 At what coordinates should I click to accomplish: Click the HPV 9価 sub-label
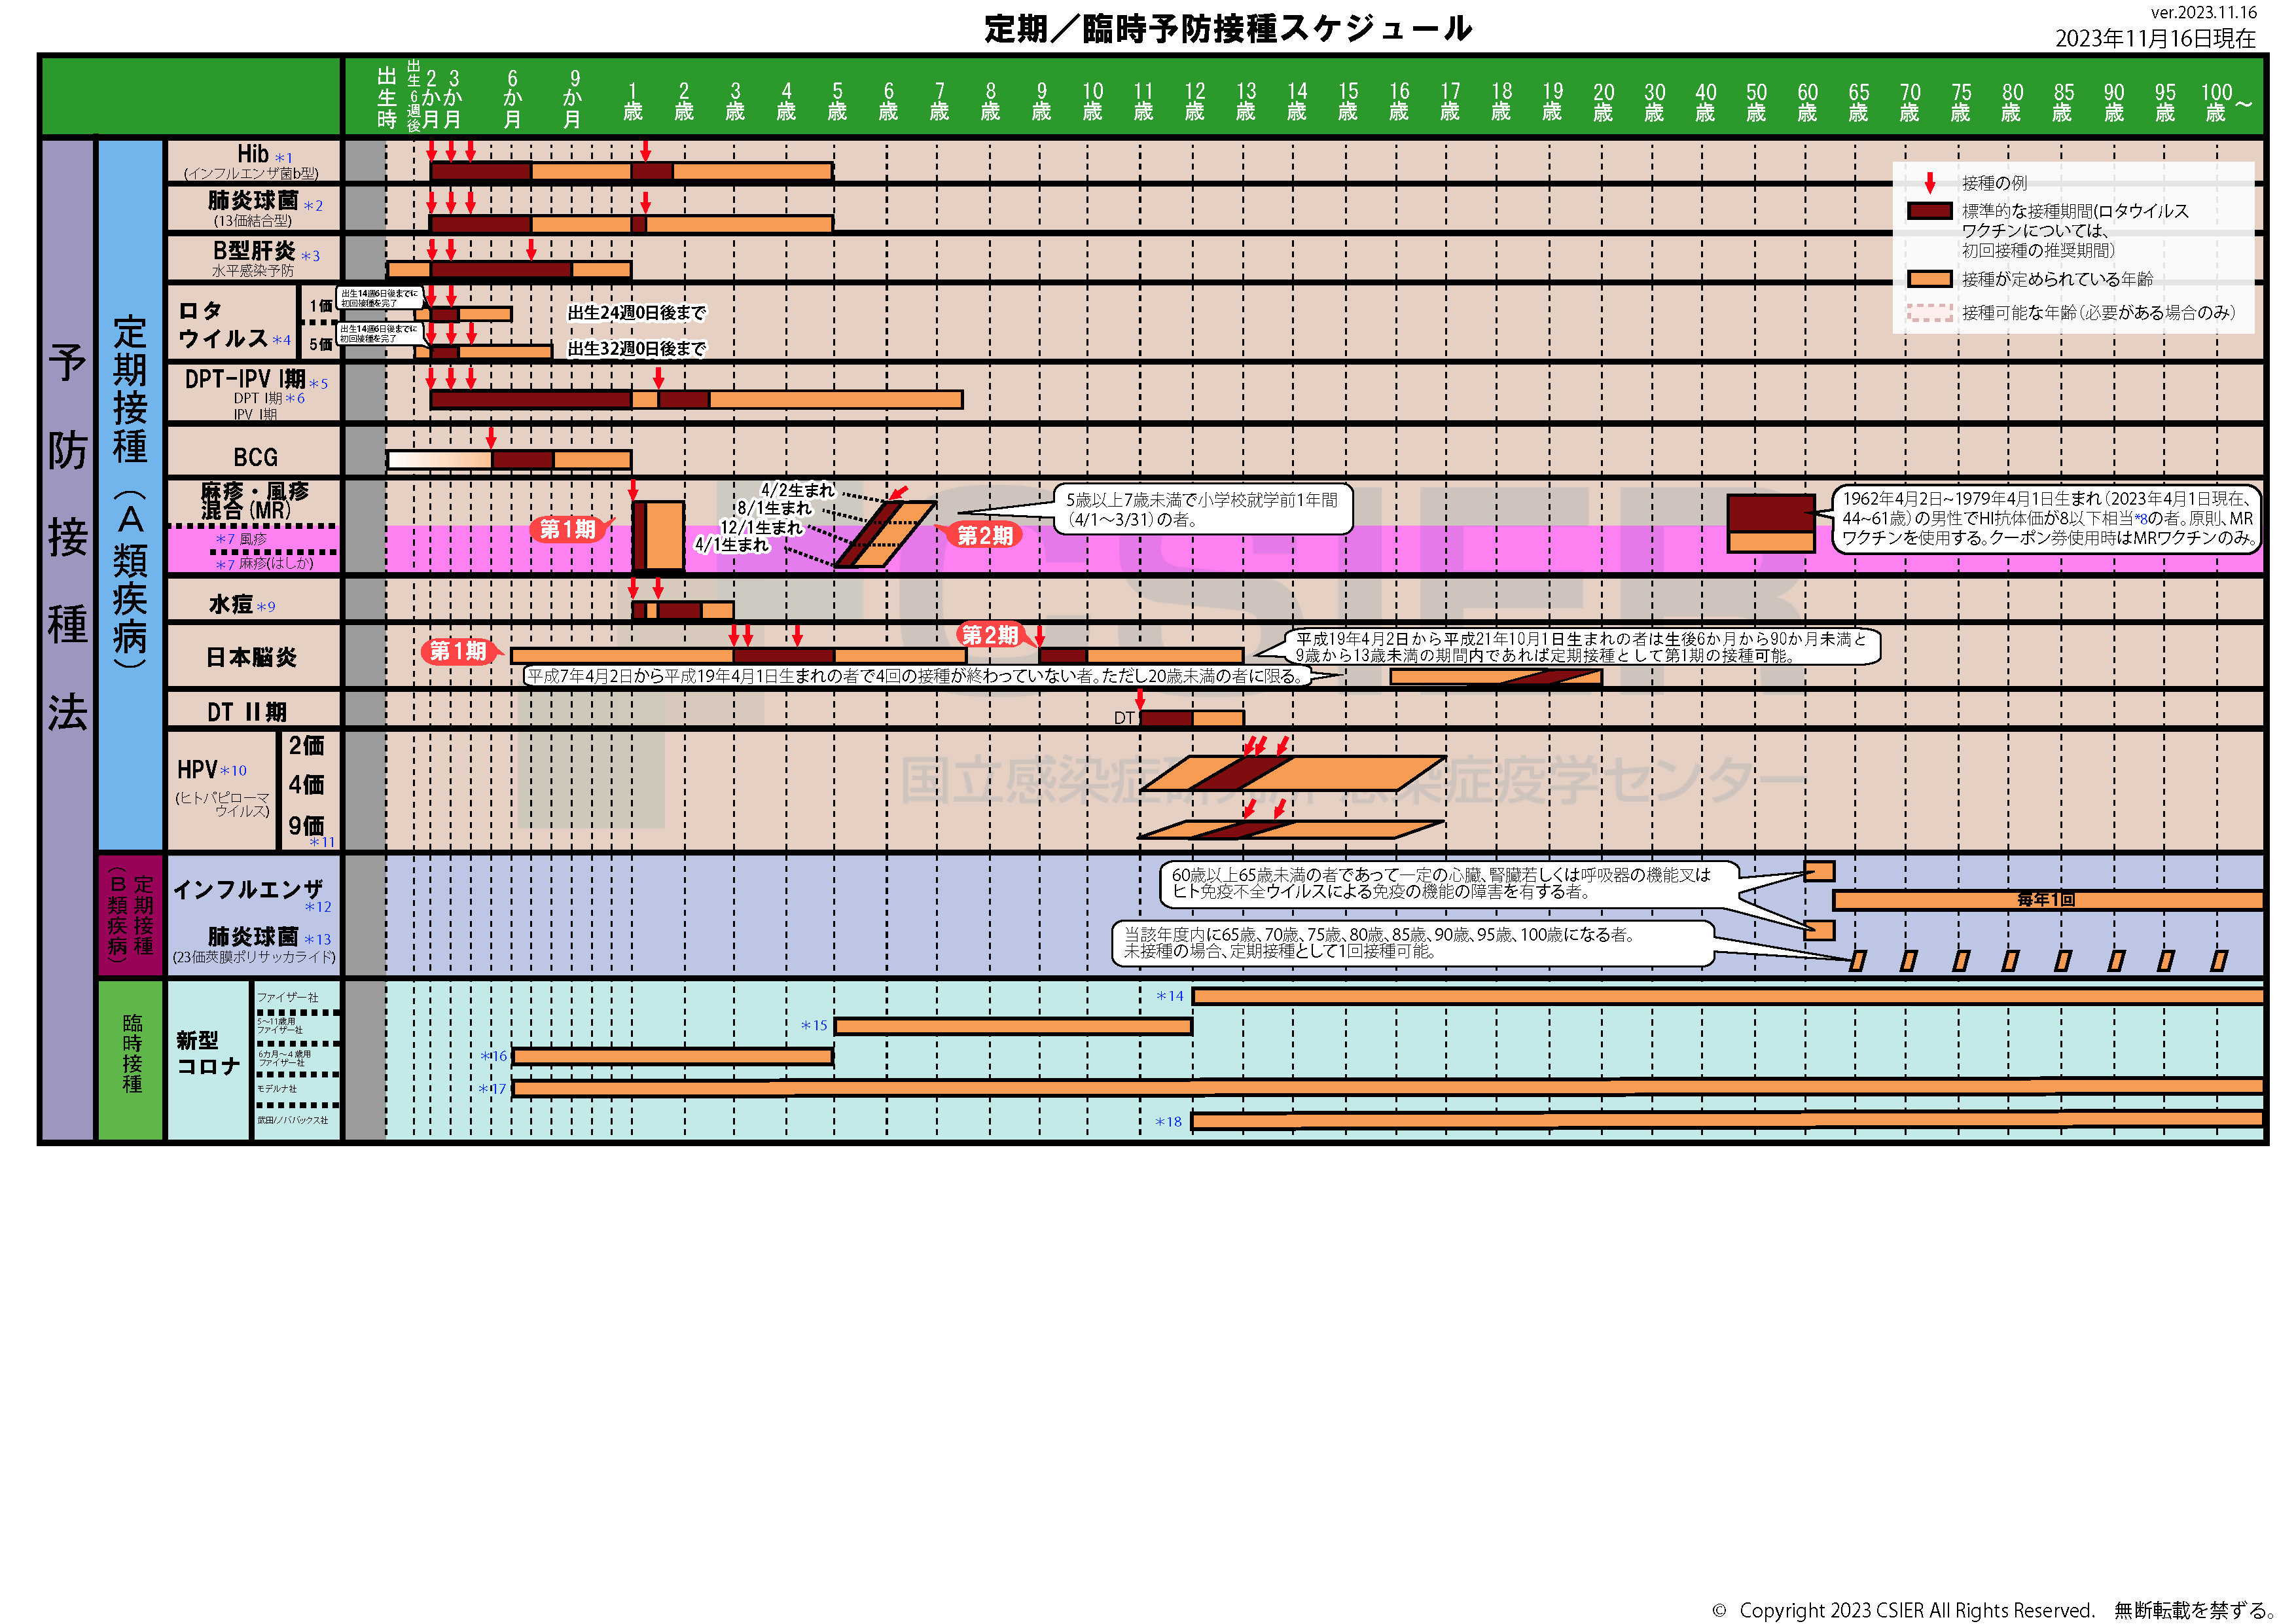307,826
